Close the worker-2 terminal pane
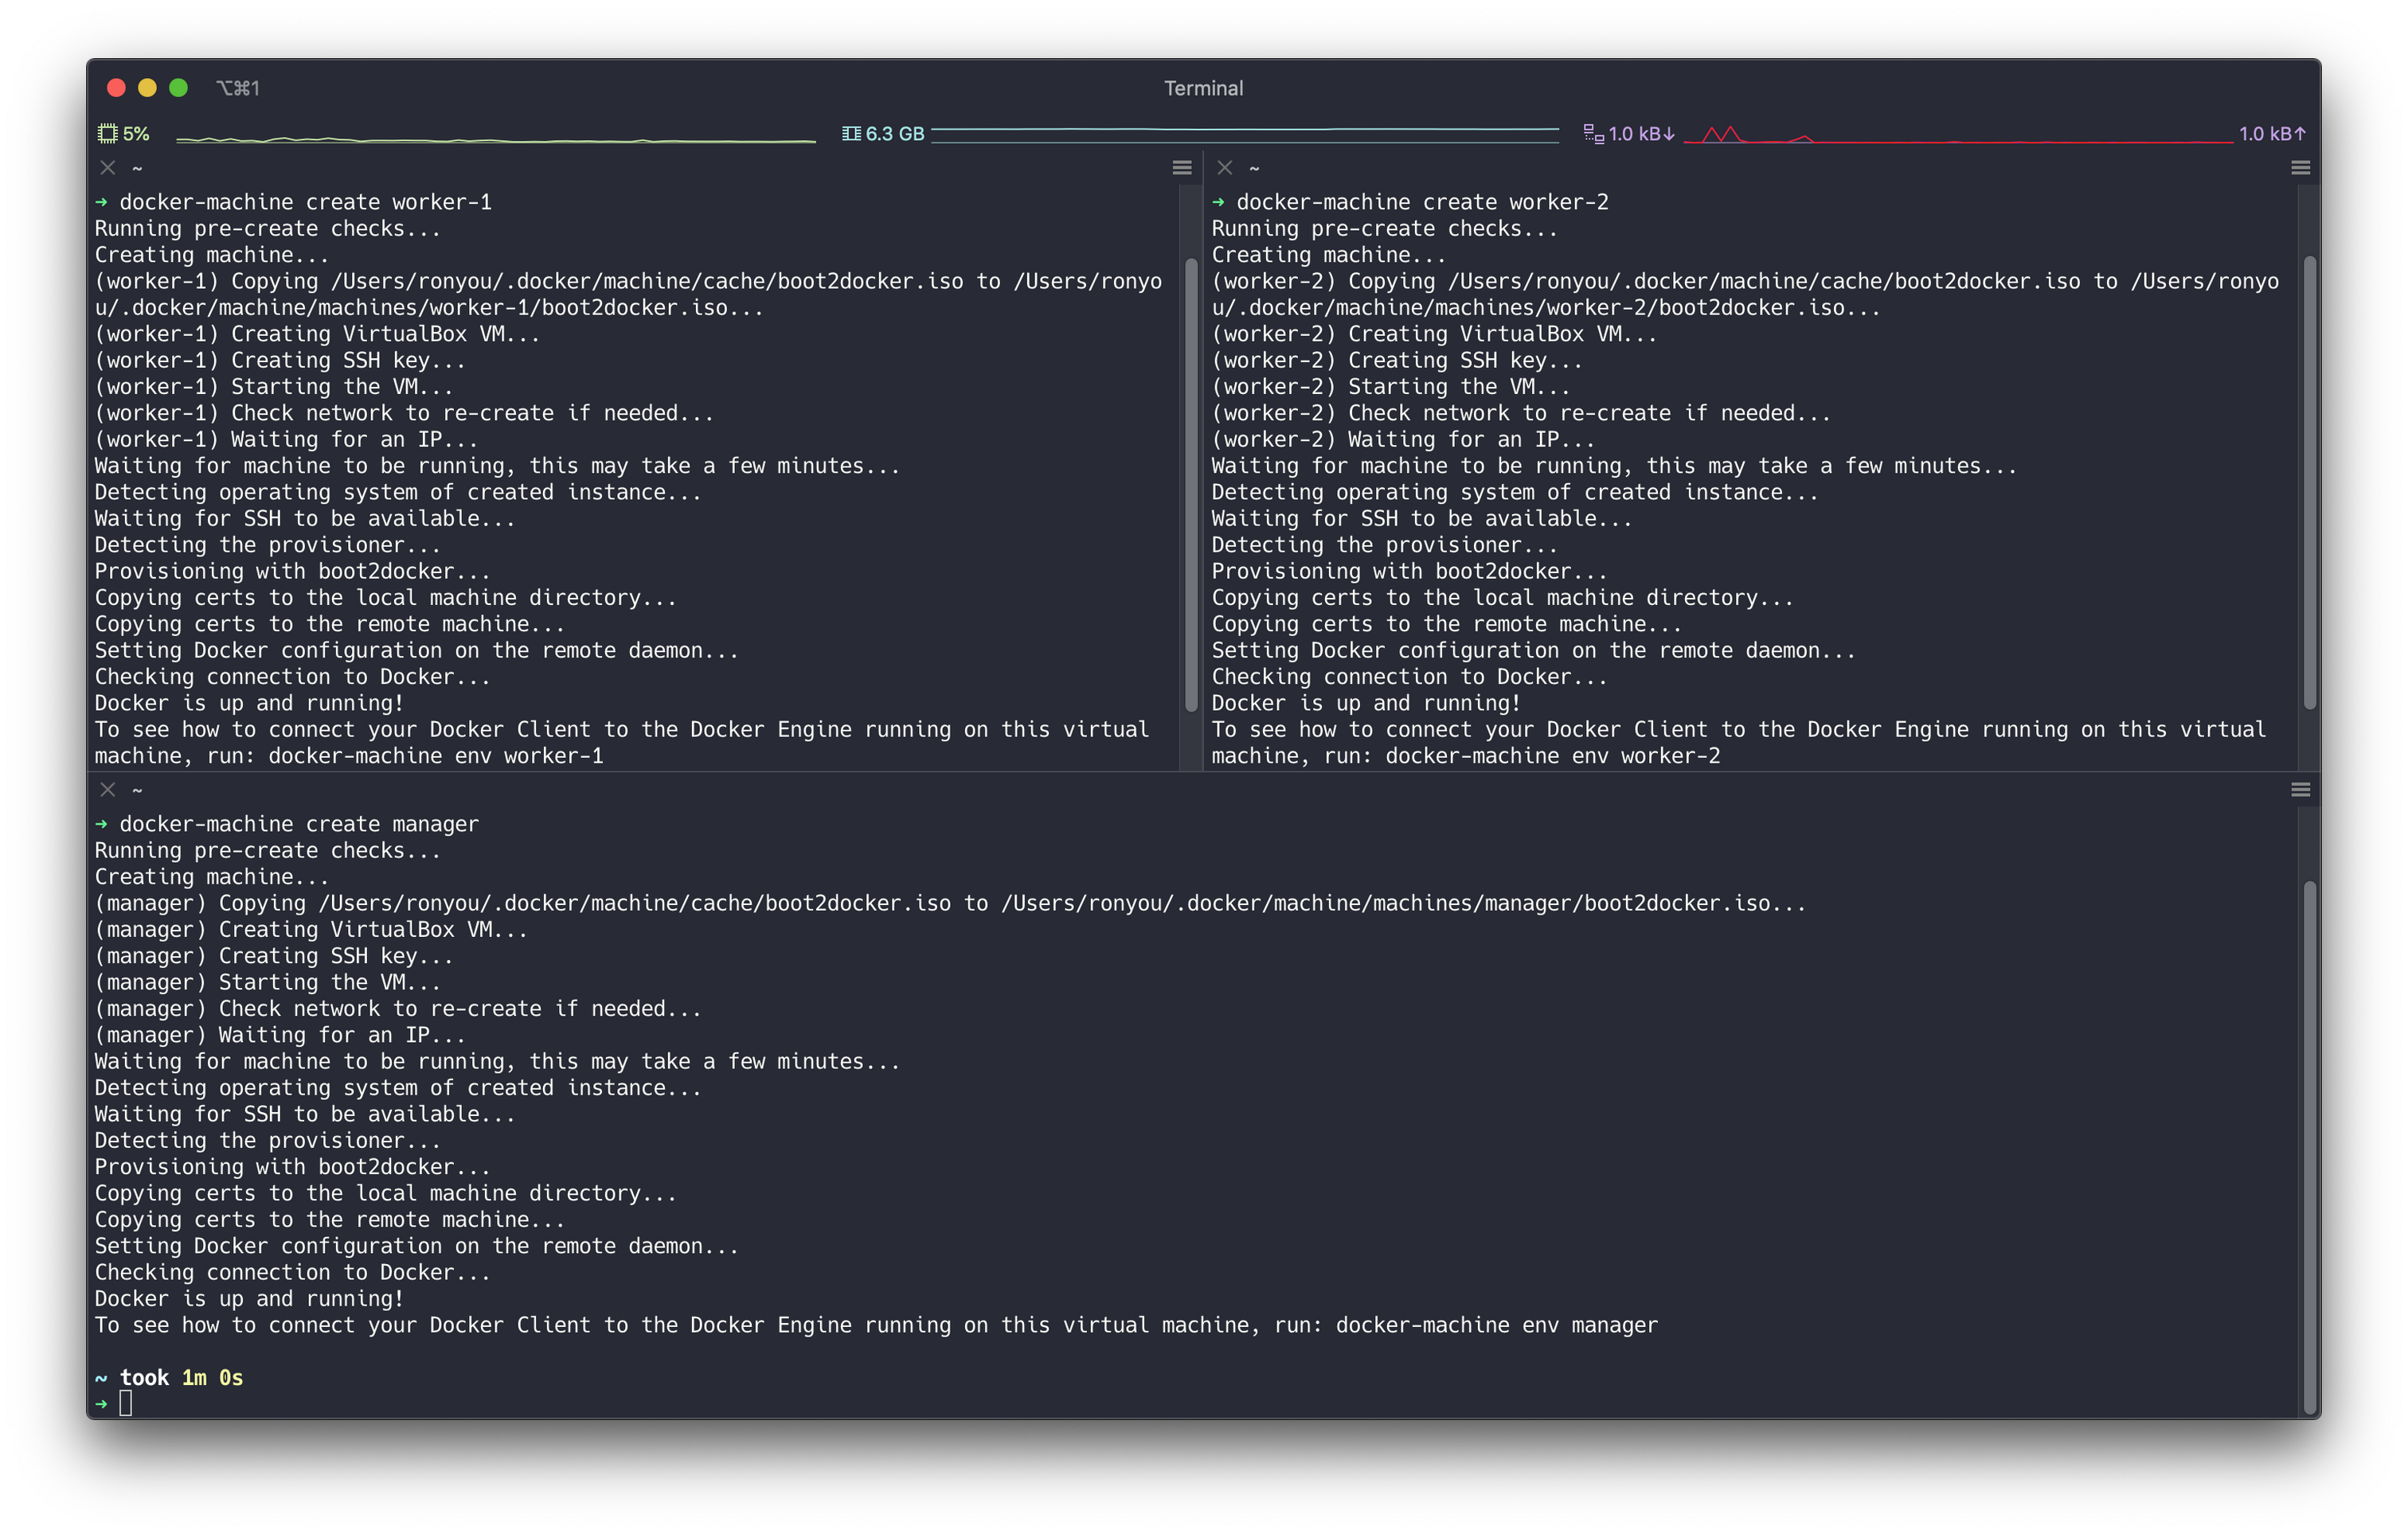Screen dimensions: 2408x1534 (1224, 168)
